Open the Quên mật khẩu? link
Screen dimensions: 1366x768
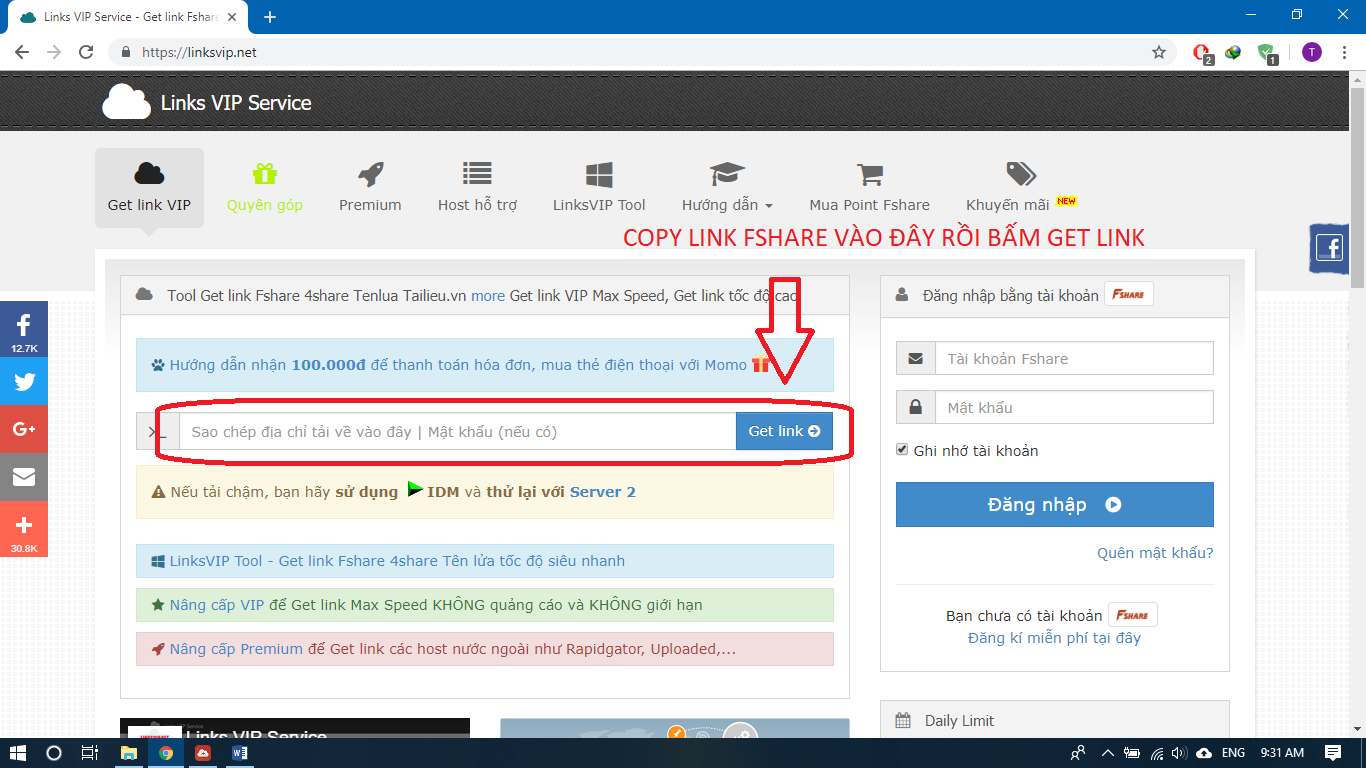(1155, 553)
